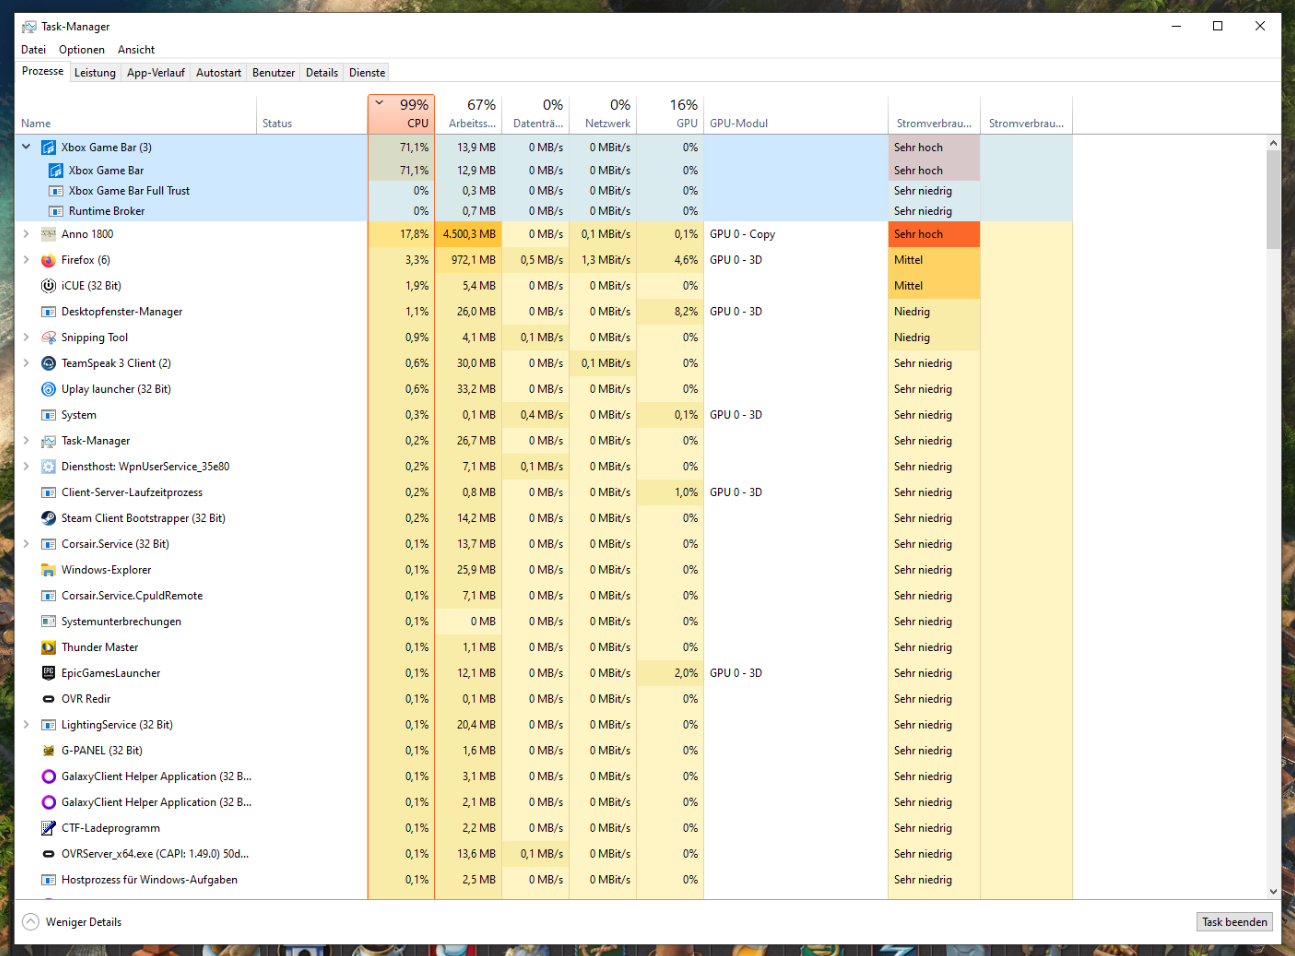
Task: Click the Xbox Game Bar Full Trust icon
Action: click(x=56, y=191)
